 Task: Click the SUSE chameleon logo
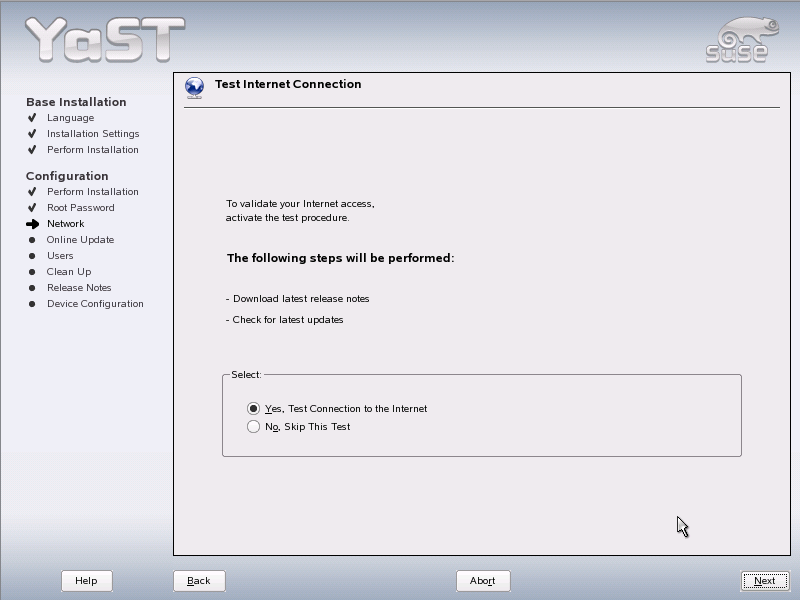click(742, 40)
